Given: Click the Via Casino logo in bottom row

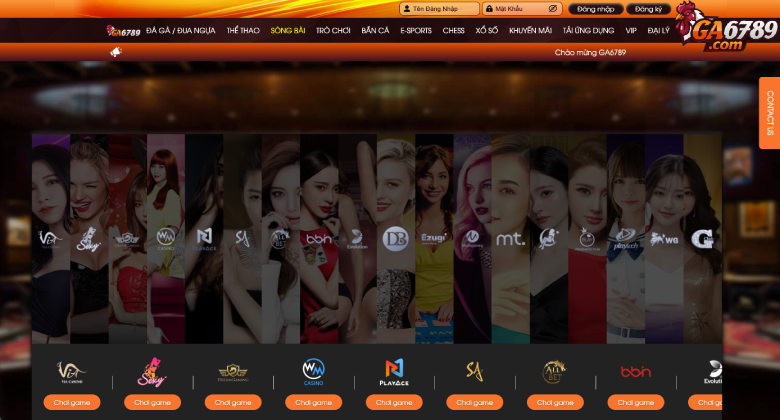Looking at the screenshot, I should [71, 372].
